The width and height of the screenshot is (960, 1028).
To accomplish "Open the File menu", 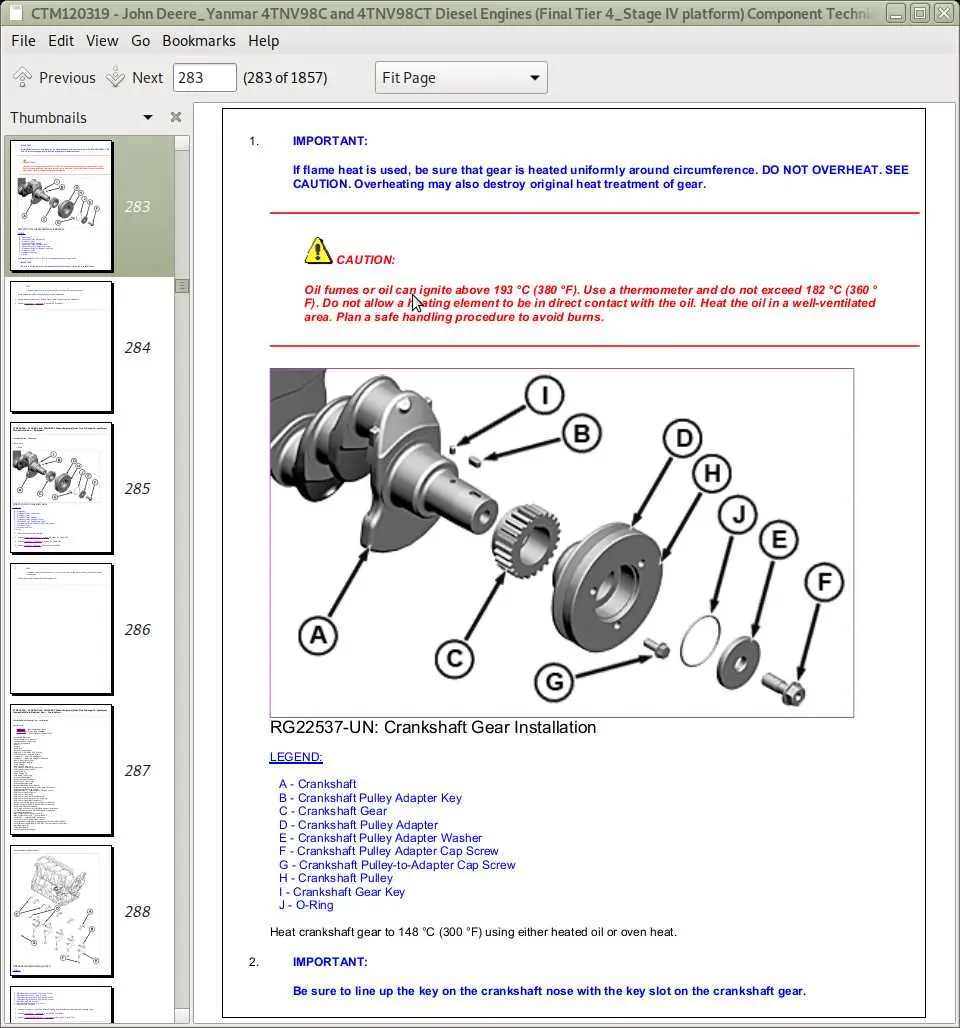I will tap(24, 41).
